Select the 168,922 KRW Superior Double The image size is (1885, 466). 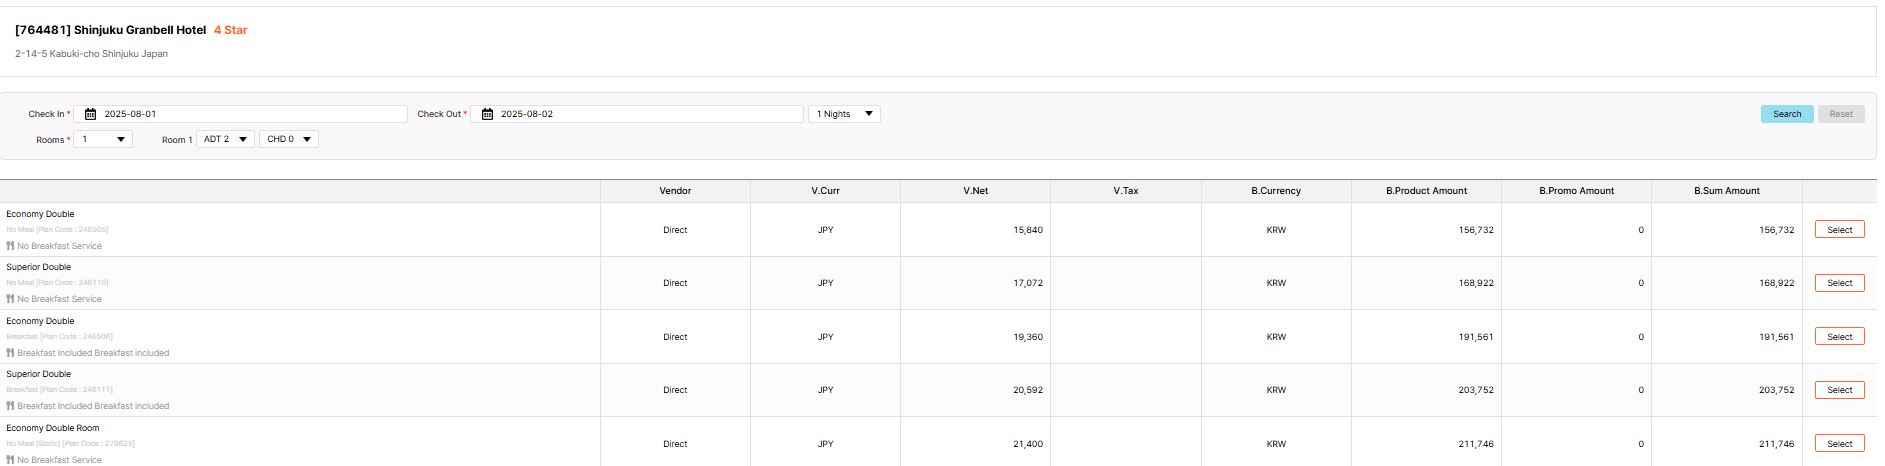point(1840,283)
